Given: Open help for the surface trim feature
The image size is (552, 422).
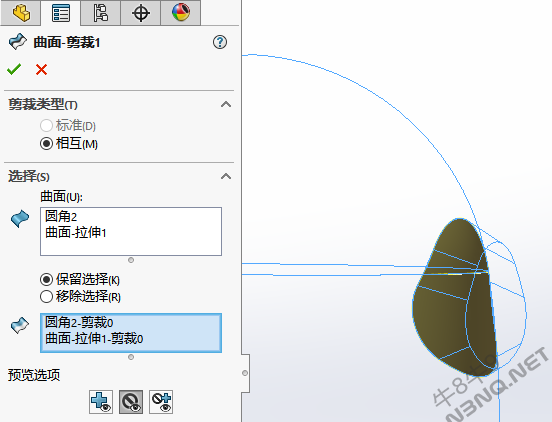Looking at the screenshot, I should [x=220, y=42].
